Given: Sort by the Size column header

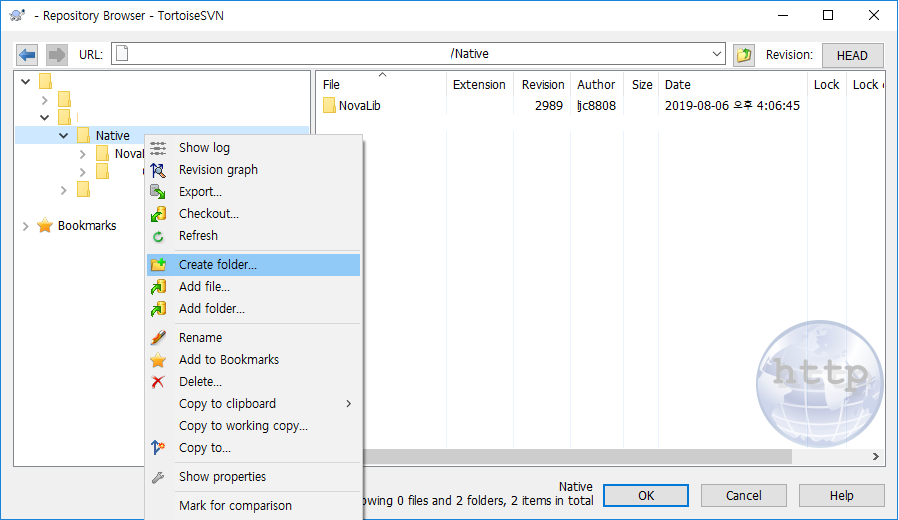Looking at the screenshot, I should (x=641, y=84).
